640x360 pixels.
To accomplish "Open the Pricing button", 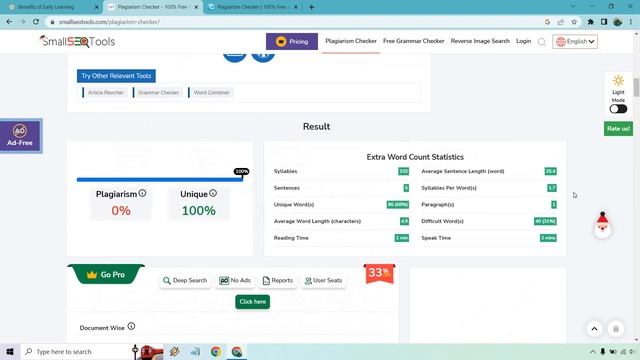I will pyautogui.click(x=292, y=41).
